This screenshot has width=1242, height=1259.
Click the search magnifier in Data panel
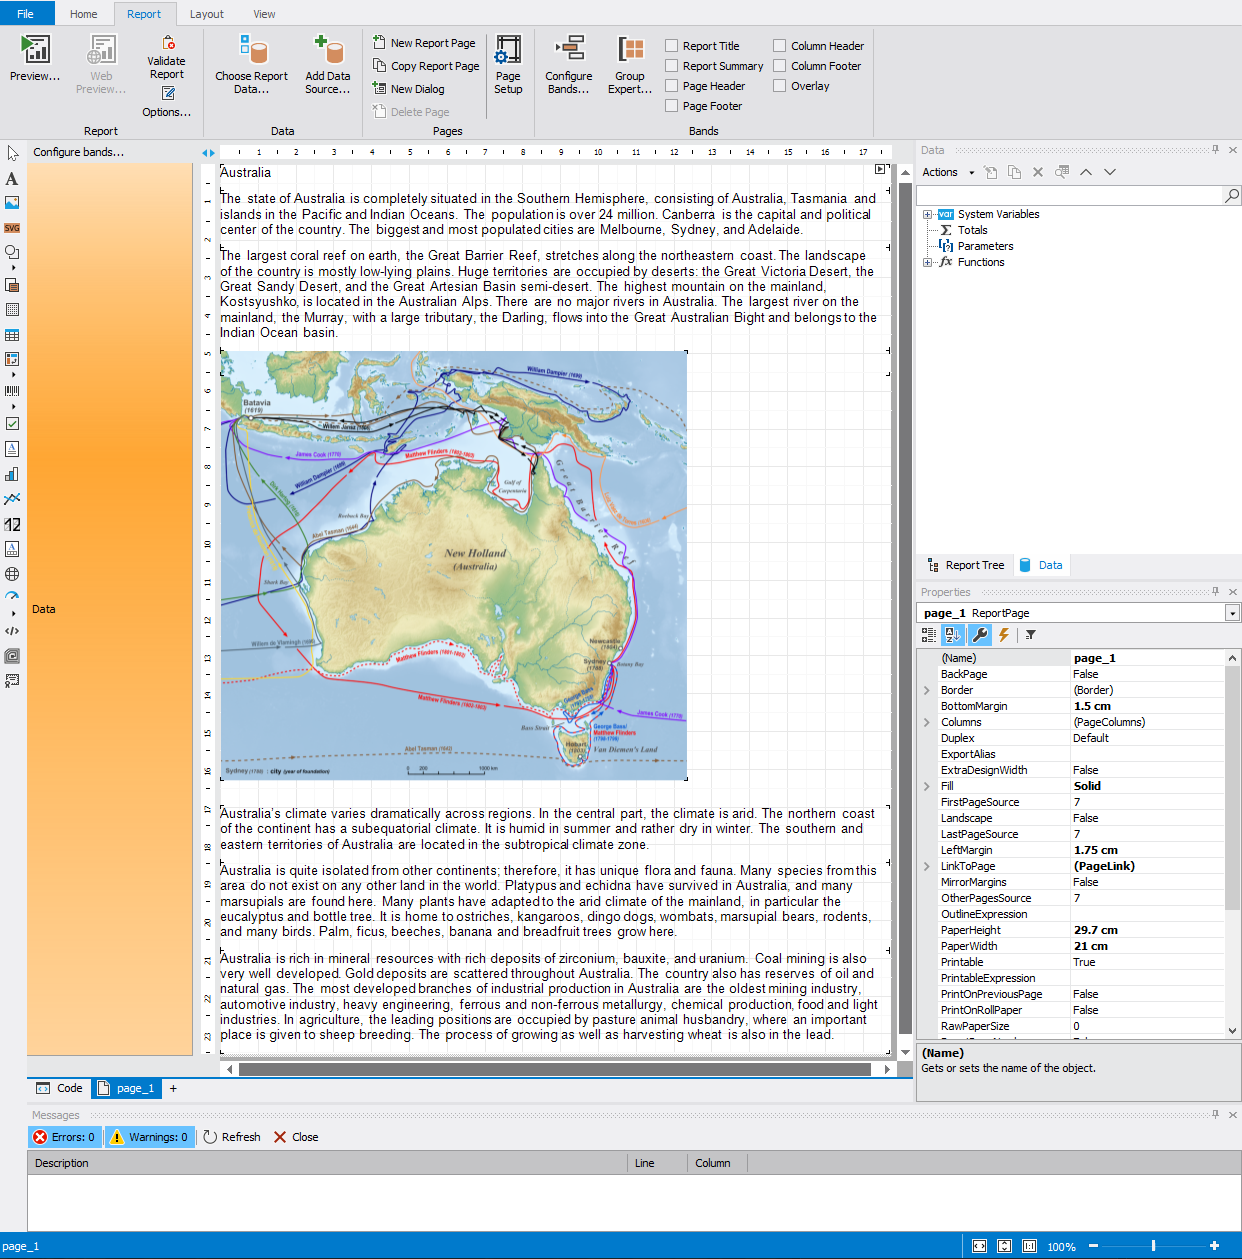(x=1232, y=195)
